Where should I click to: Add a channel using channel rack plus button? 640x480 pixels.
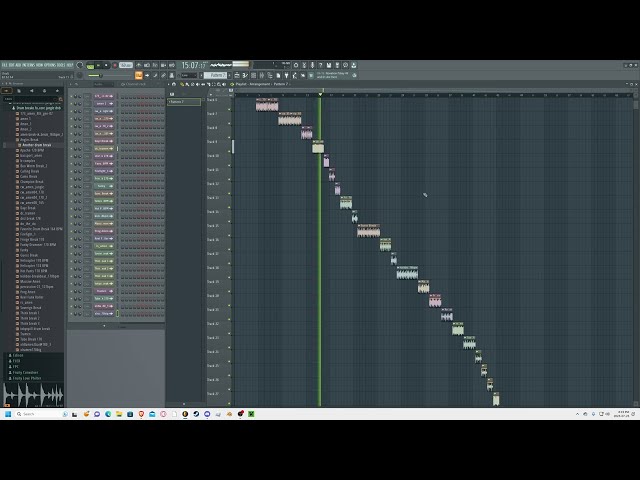pyautogui.click(x=104, y=326)
